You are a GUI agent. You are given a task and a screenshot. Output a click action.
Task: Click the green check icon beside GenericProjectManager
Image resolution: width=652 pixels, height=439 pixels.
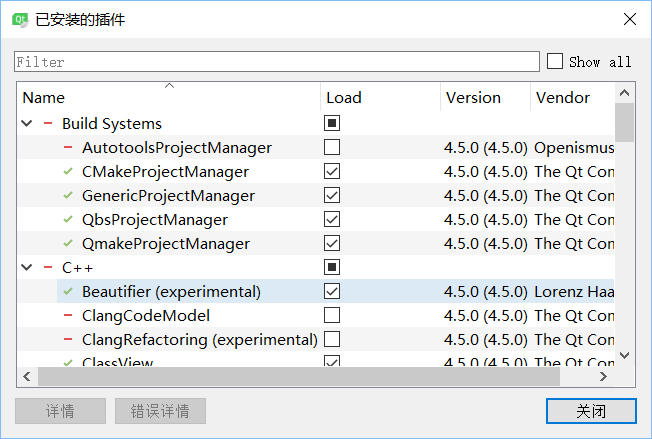pyautogui.click(x=68, y=196)
